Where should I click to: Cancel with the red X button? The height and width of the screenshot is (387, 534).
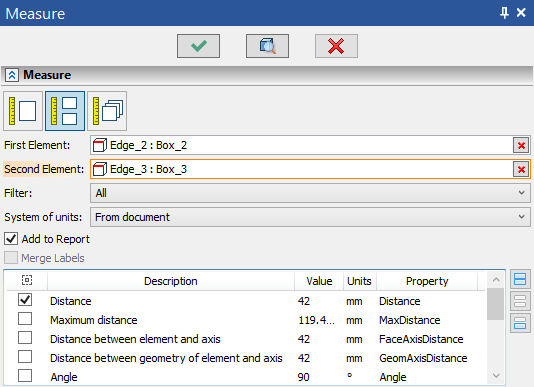336,46
